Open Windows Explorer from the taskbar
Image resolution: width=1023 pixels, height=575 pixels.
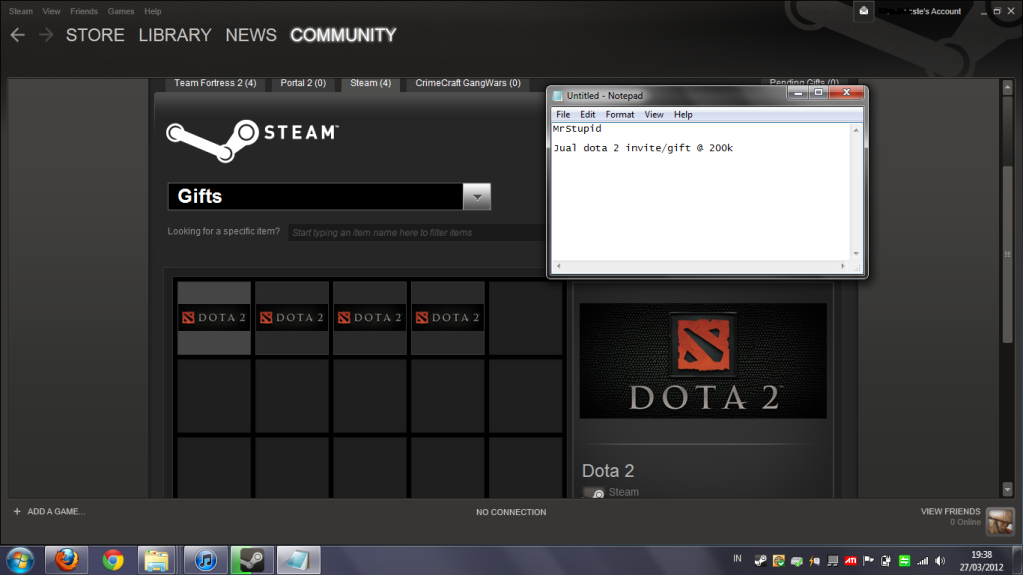pos(157,561)
